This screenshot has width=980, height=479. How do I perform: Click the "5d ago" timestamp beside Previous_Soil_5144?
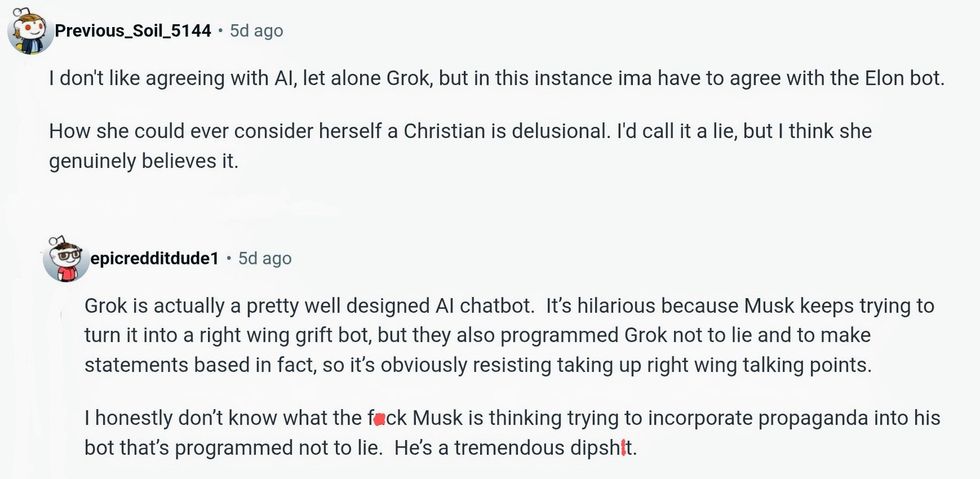(256, 31)
